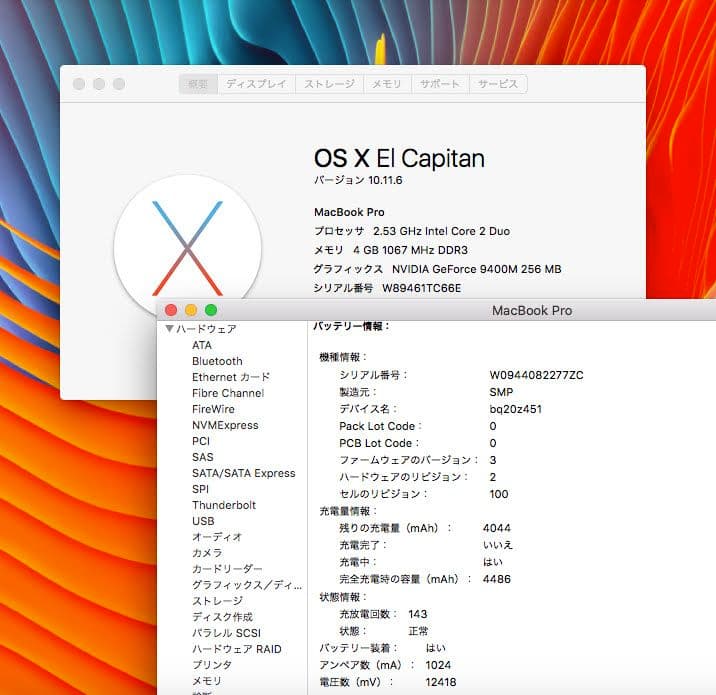Select Thunderbolt in sidebar
716x695 pixels.
[224, 505]
